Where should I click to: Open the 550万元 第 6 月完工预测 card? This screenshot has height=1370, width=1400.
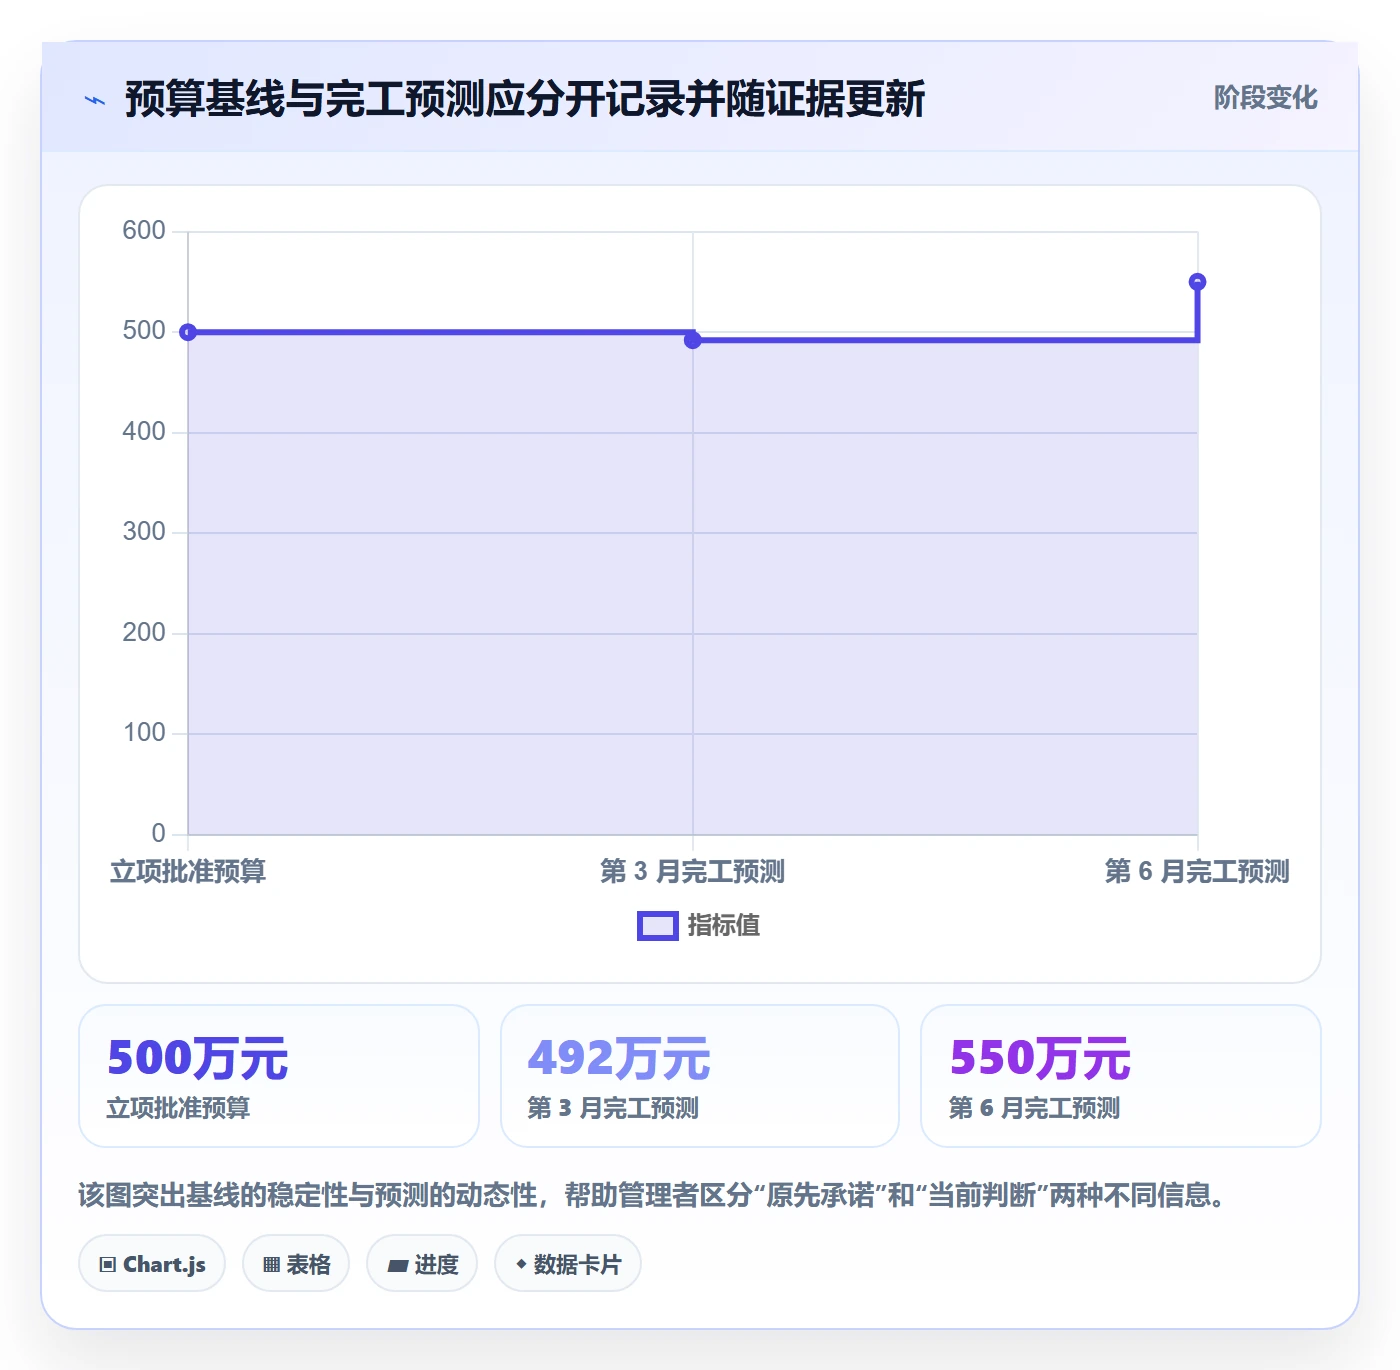point(1121,1076)
